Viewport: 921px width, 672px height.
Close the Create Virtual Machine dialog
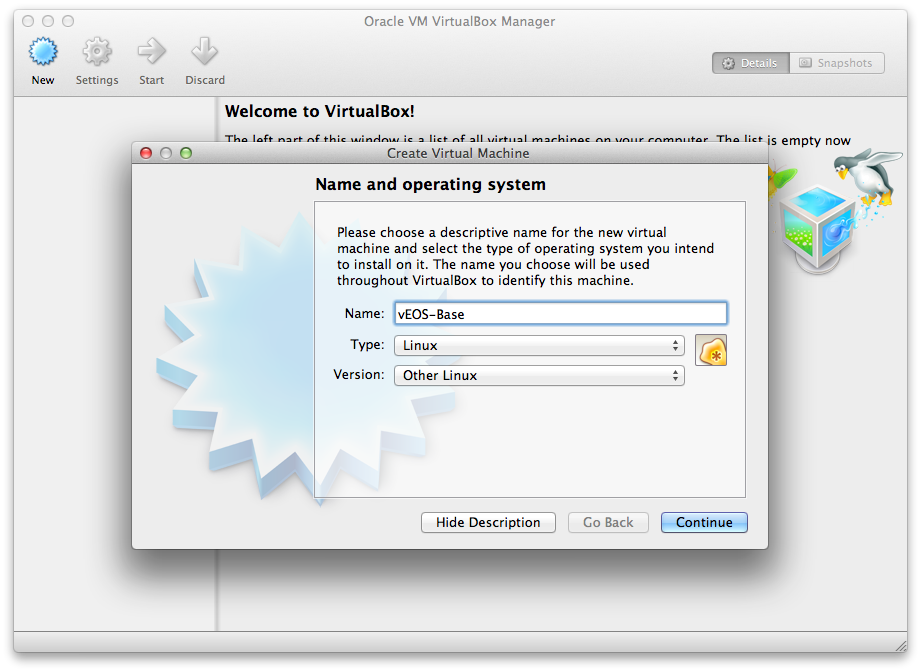[146, 153]
